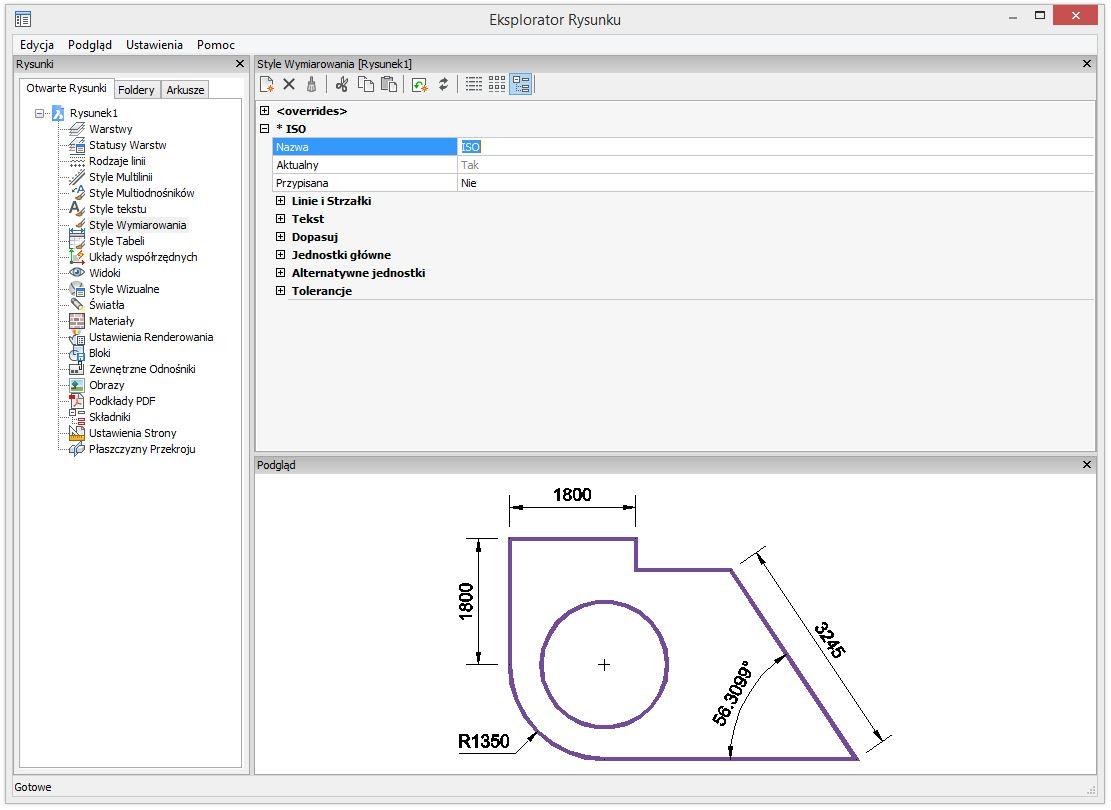The height and width of the screenshot is (810, 1111).
Task: Open Style Tabeli item
Action: pyautogui.click(x=116, y=241)
